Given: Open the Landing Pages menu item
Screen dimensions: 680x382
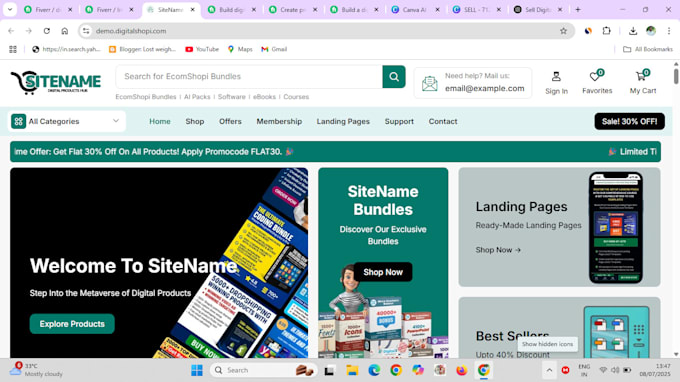Looking at the screenshot, I should coord(343,121).
